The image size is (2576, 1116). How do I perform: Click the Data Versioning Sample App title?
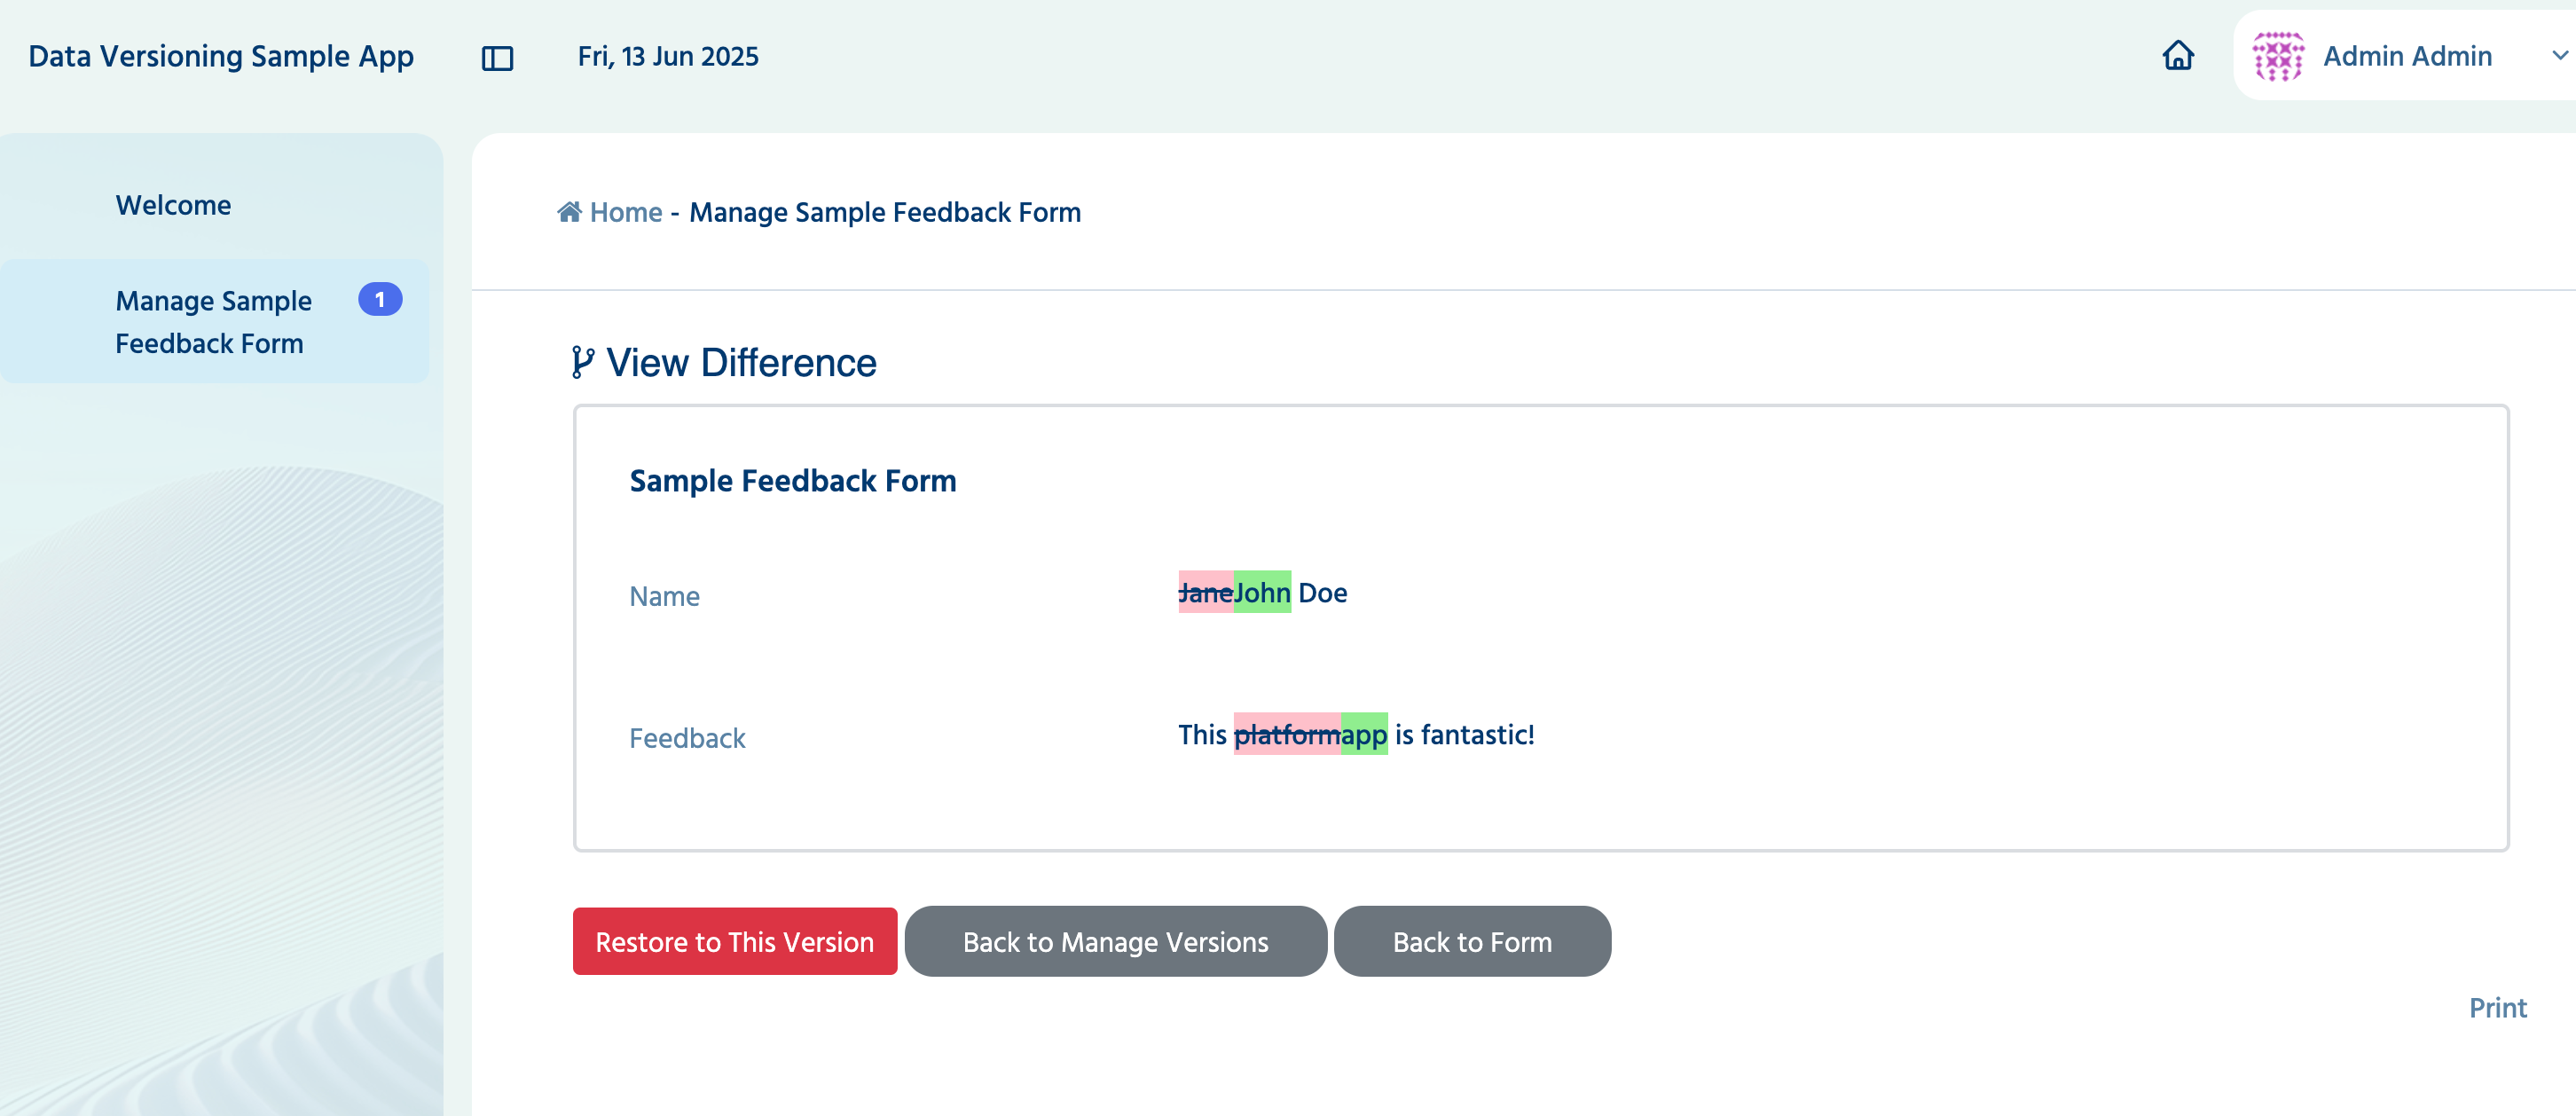(x=221, y=56)
